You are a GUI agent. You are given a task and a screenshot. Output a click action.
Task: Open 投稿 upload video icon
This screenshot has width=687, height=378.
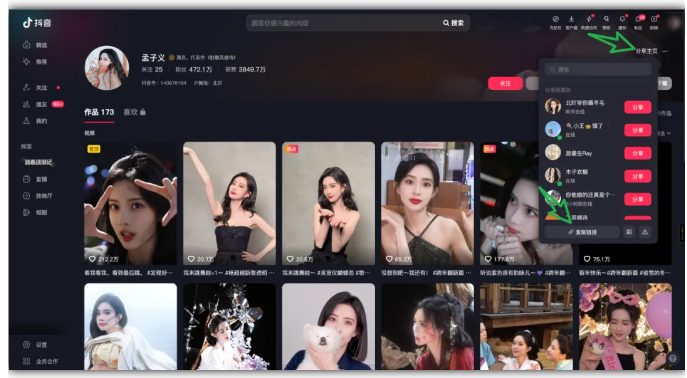tap(654, 22)
